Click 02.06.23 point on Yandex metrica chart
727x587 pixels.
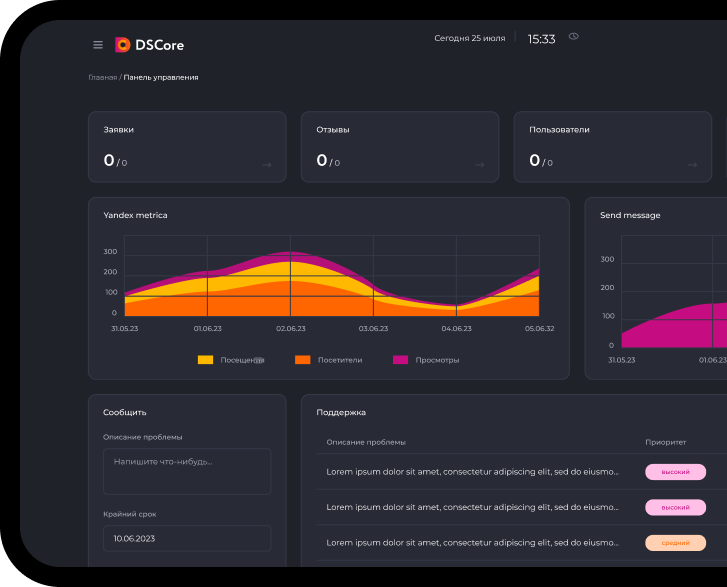(x=290, y=276)
